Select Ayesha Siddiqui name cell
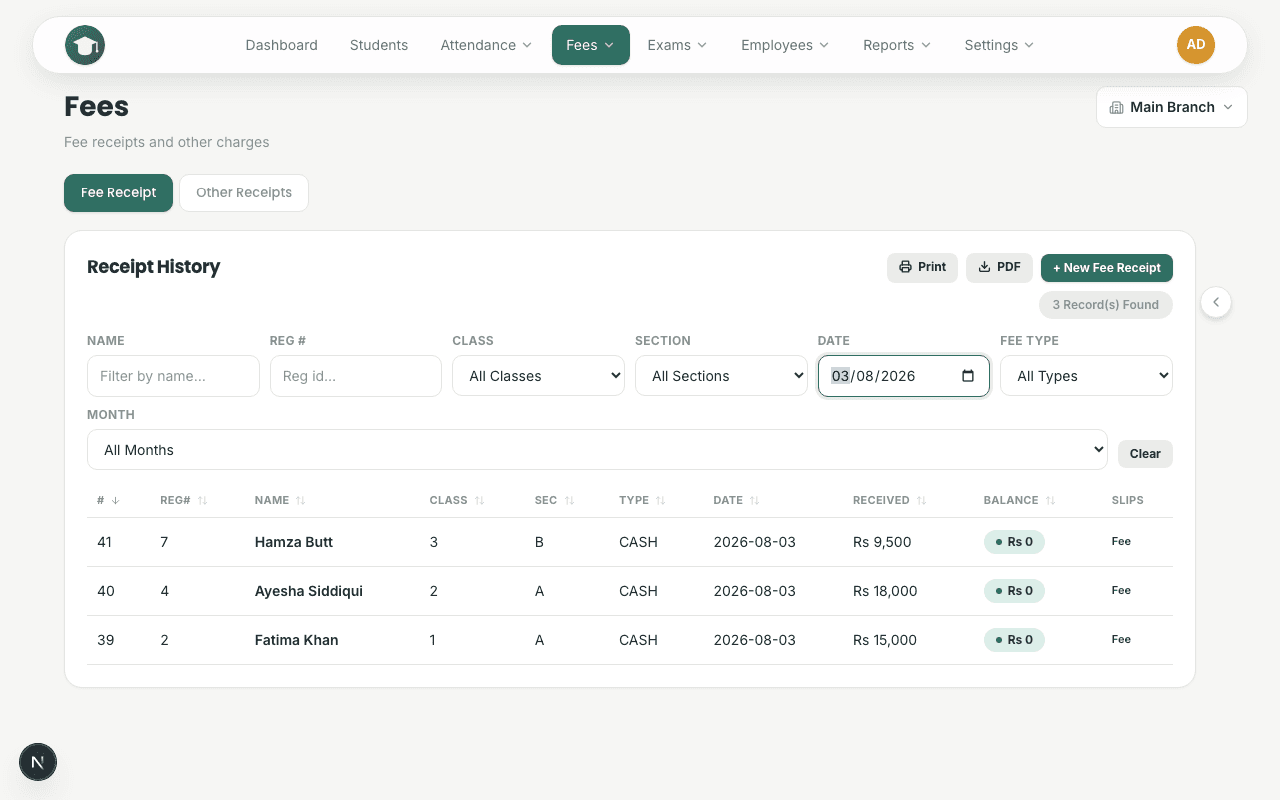 coord(309,591)
